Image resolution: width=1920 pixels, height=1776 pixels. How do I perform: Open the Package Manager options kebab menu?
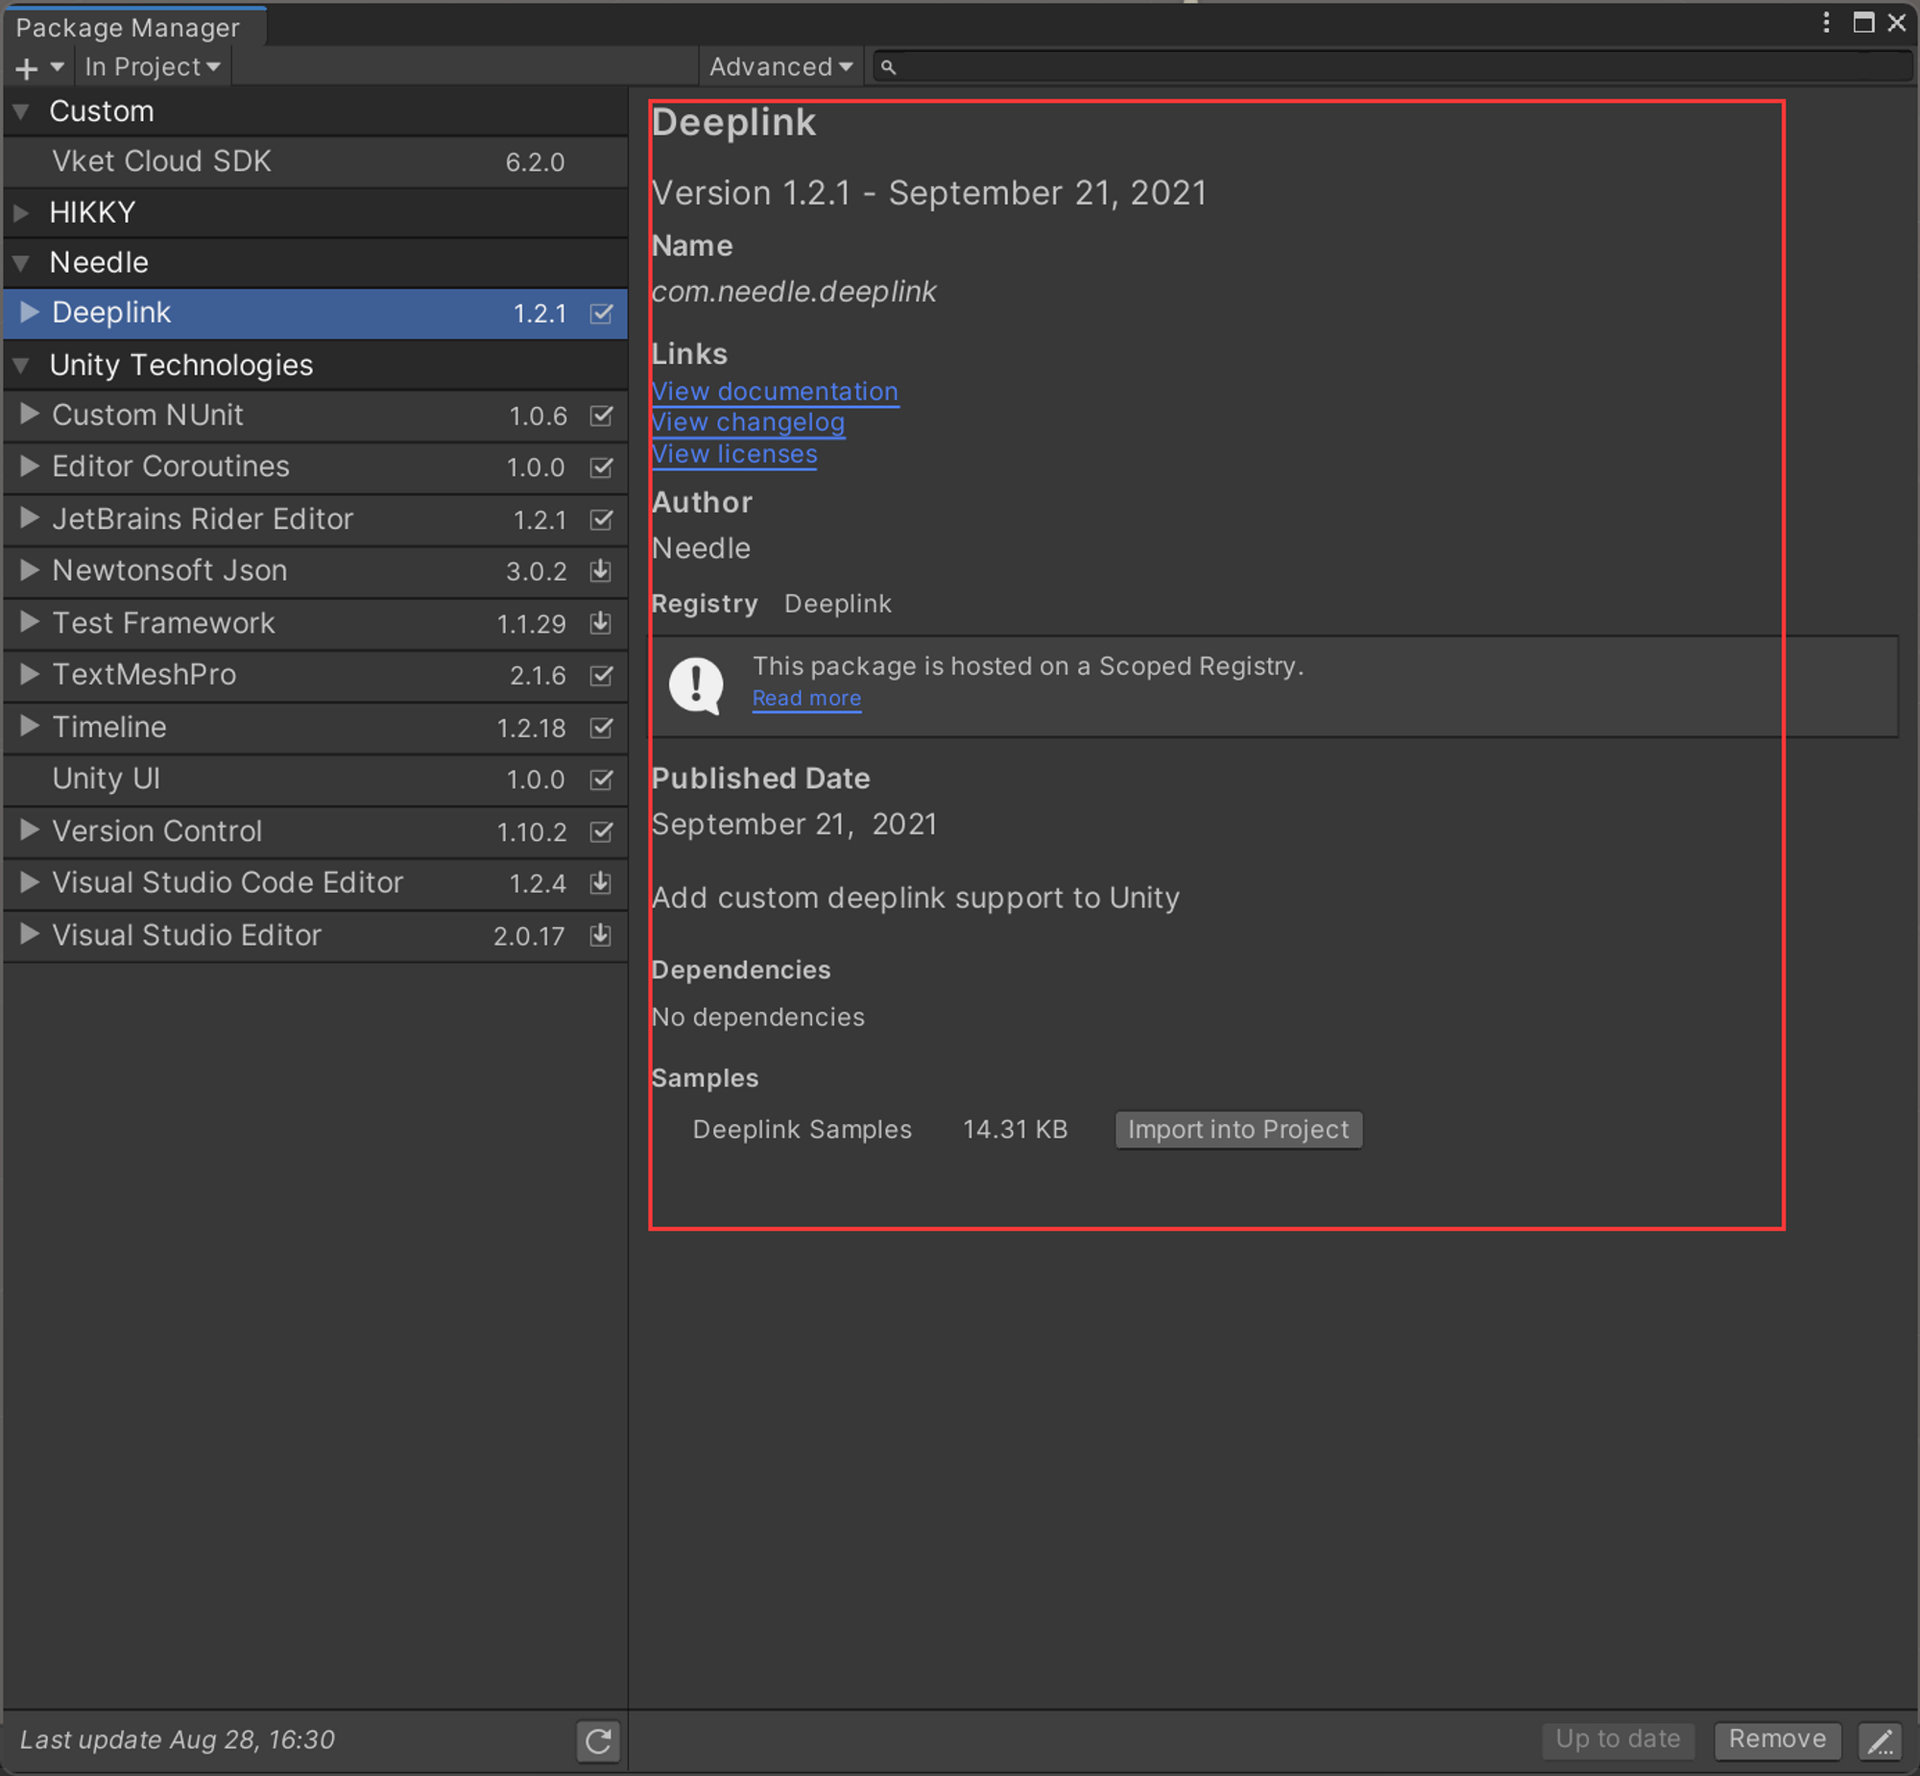[x=1826, y=22]
